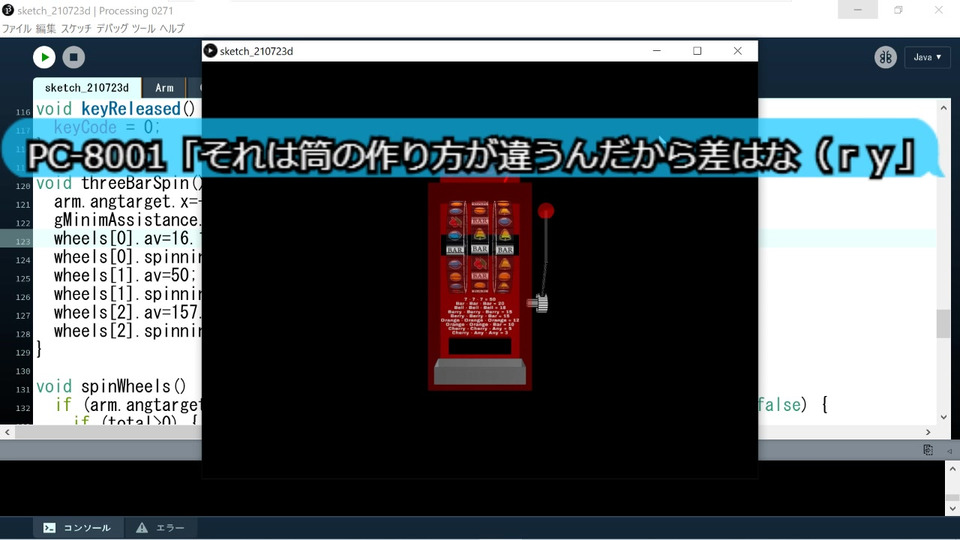The image size is (960, 540).
Task: Open the デバッグ menu
Action: 112,29
